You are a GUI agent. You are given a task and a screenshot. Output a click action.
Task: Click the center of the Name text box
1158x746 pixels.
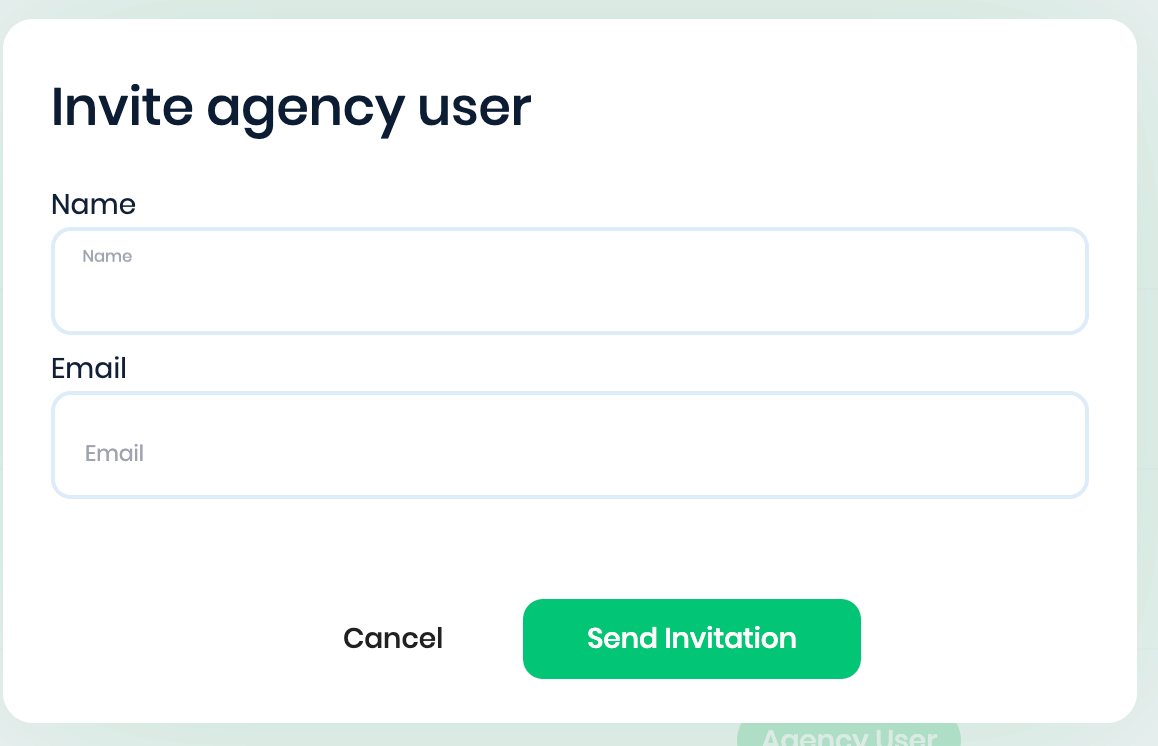click(569, 281)
